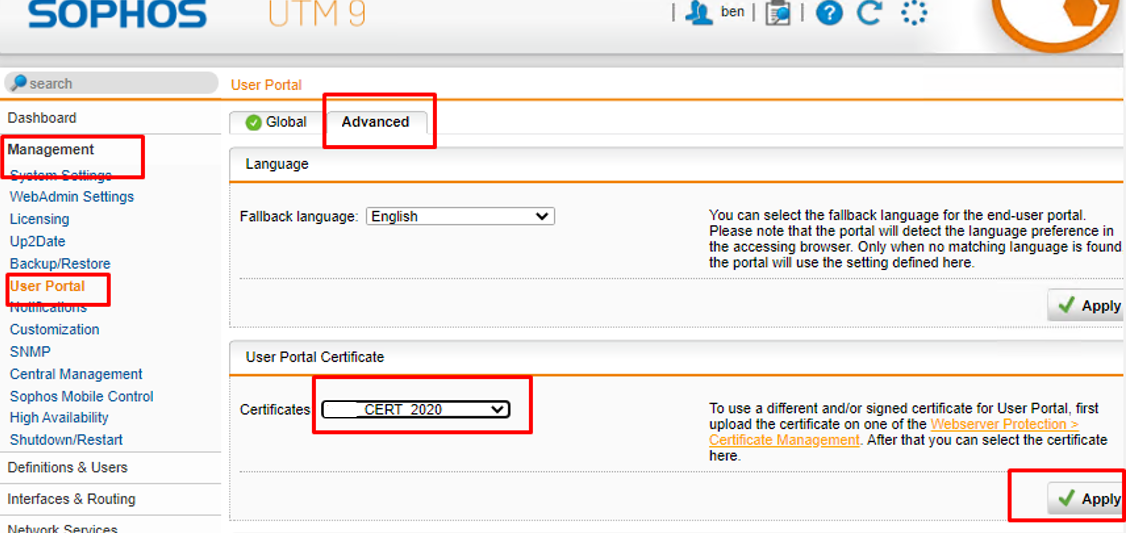Open Backup/Restore

click(x=60, y=264)
